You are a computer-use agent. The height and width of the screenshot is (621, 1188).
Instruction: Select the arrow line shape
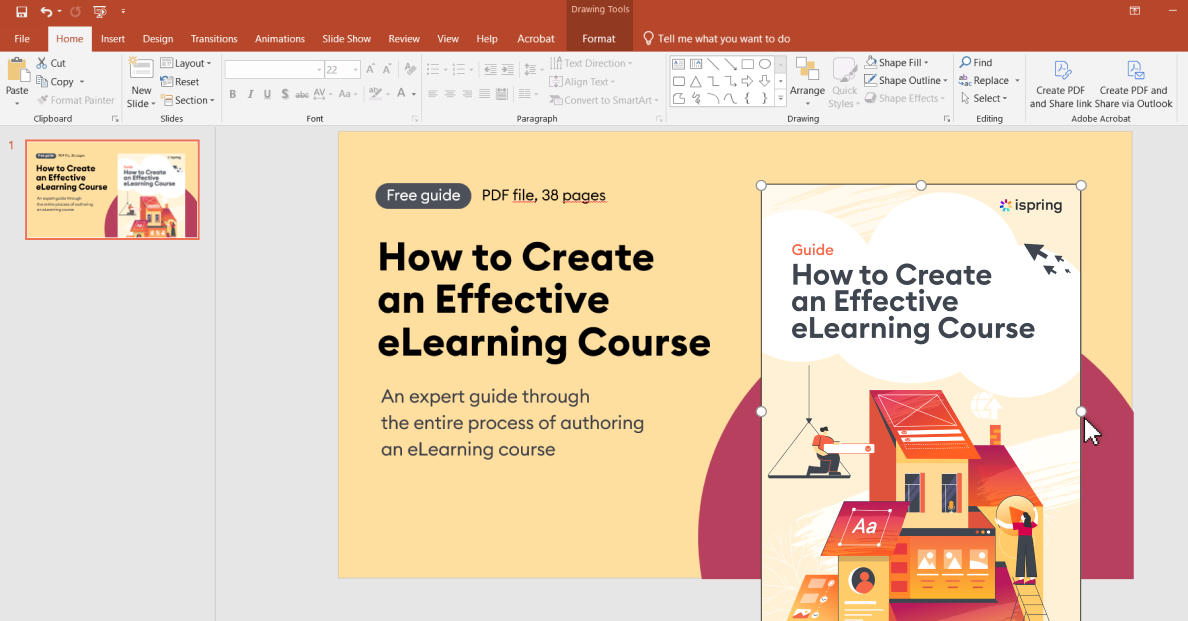coord(730,64)
